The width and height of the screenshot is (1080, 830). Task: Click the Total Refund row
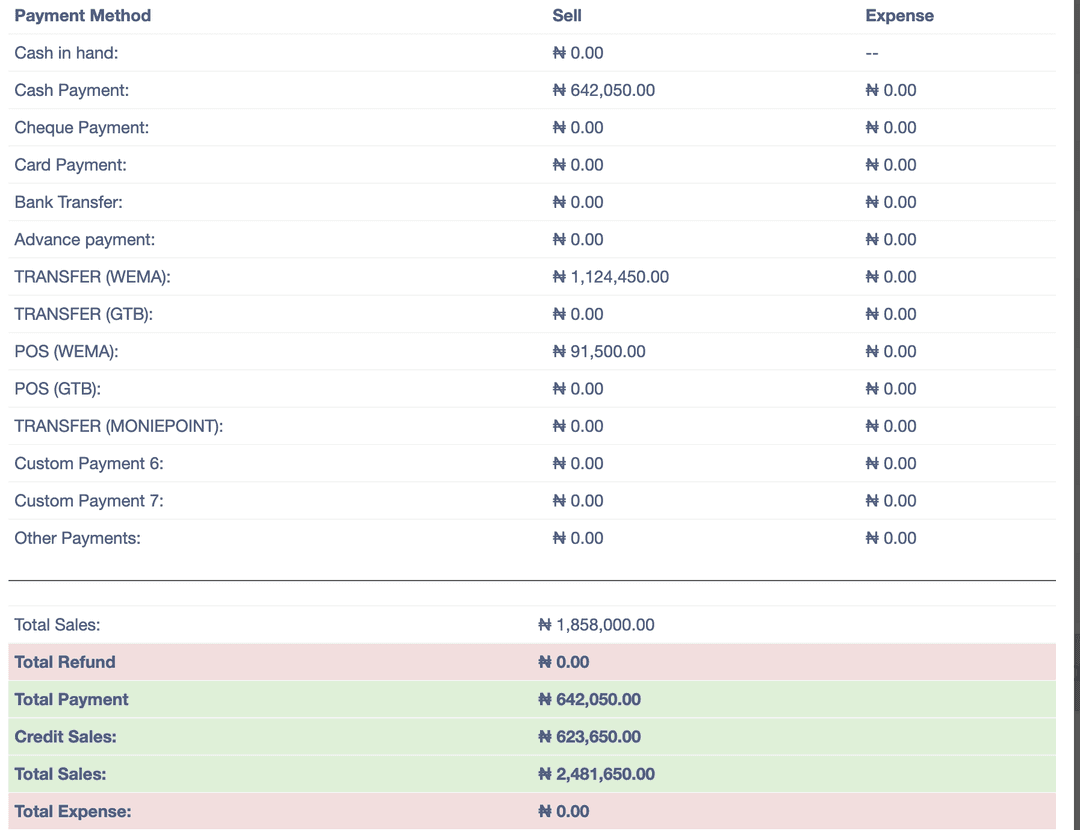(x=532, y=662)
